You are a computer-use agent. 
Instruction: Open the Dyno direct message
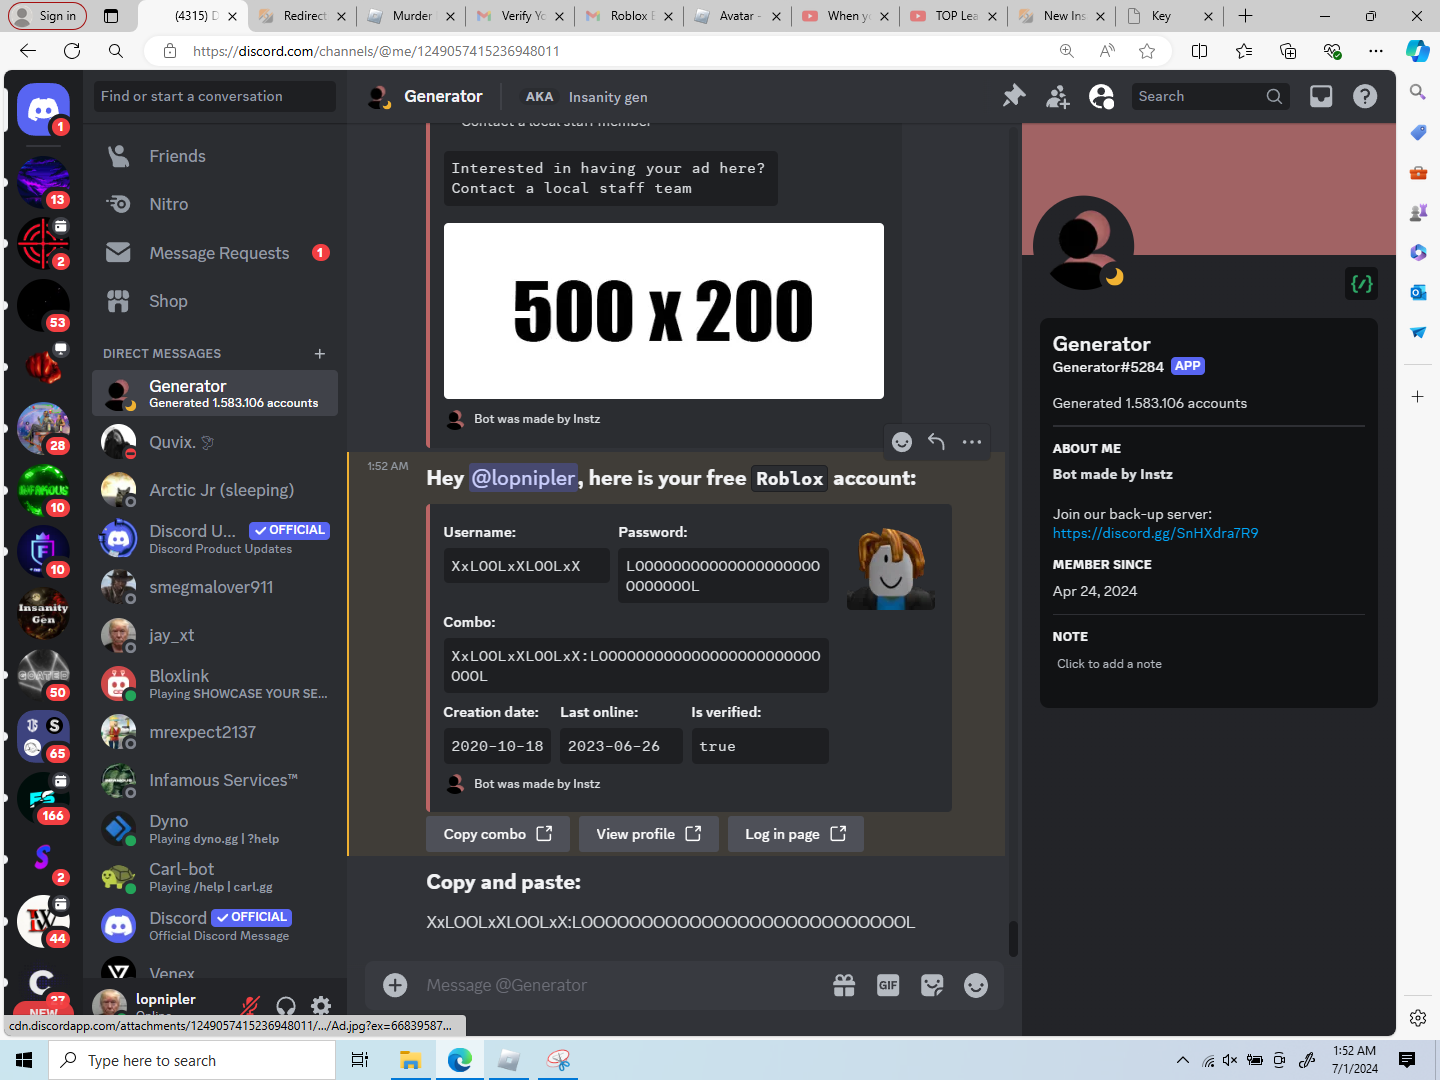215,829
